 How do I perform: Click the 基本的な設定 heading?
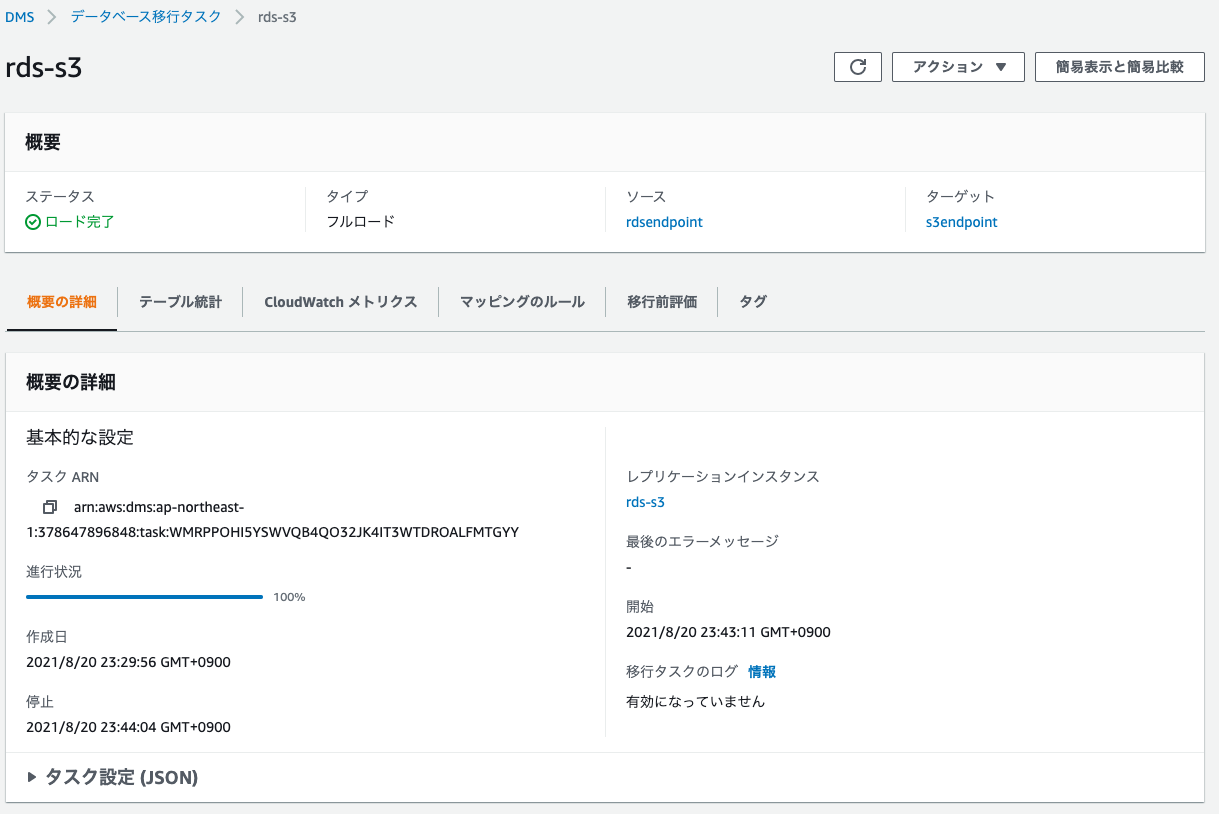pyautogui.click(x=80, y=437)
